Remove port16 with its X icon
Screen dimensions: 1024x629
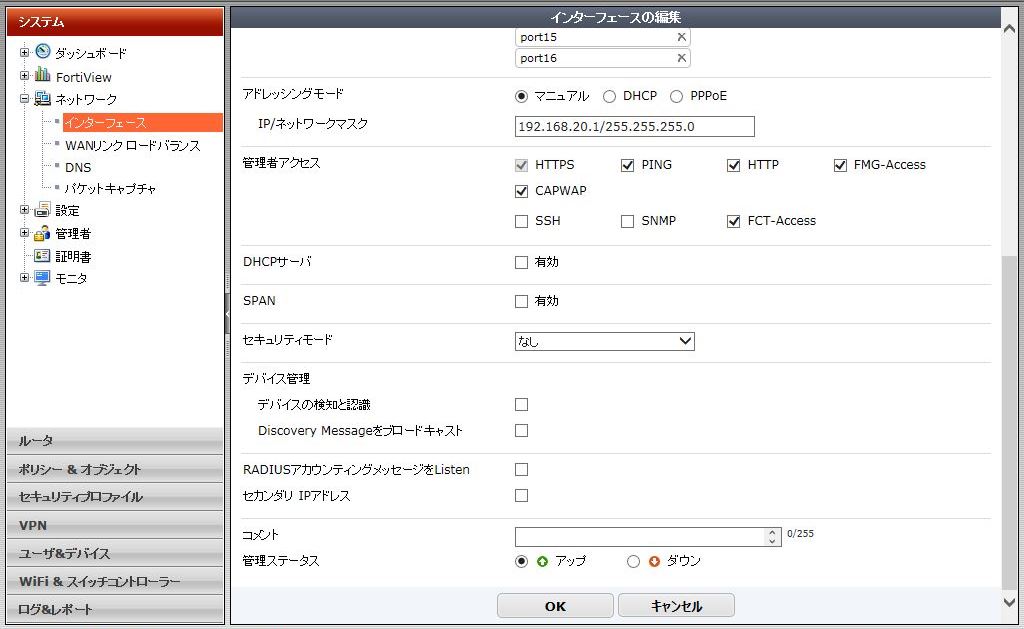681,58
